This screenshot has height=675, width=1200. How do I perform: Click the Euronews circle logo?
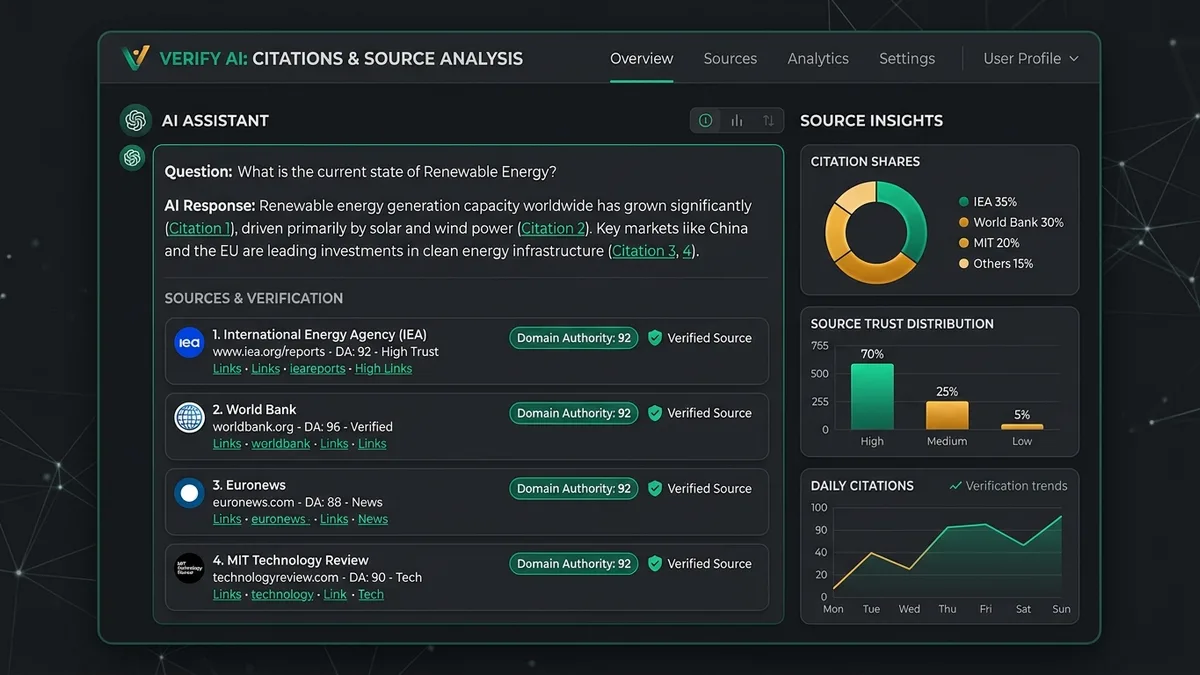click(189, 493)
